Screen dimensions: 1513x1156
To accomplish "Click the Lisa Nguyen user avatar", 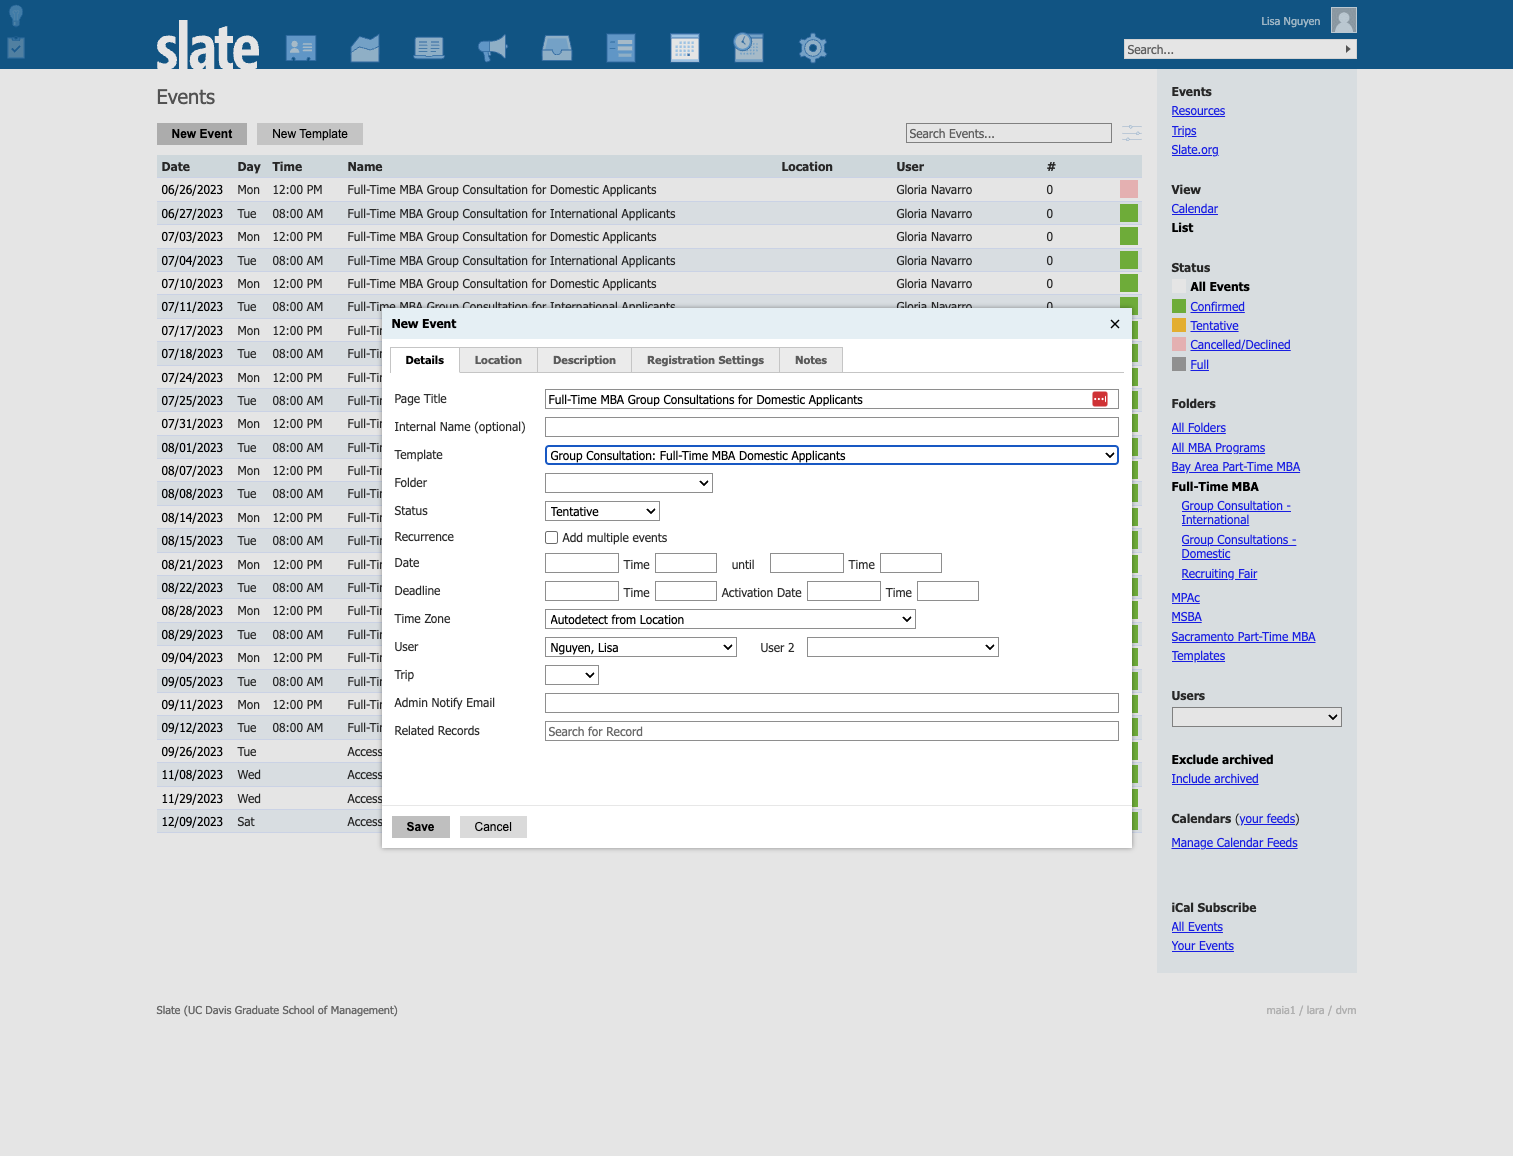I will [1344, 20].
